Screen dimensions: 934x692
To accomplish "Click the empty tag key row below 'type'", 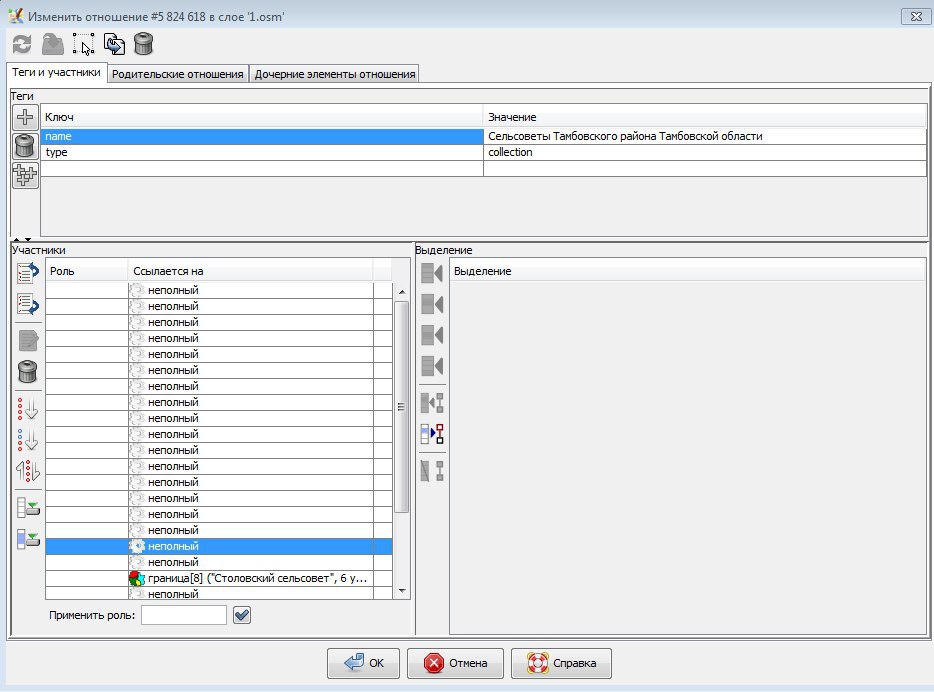I will pos(262,169).
